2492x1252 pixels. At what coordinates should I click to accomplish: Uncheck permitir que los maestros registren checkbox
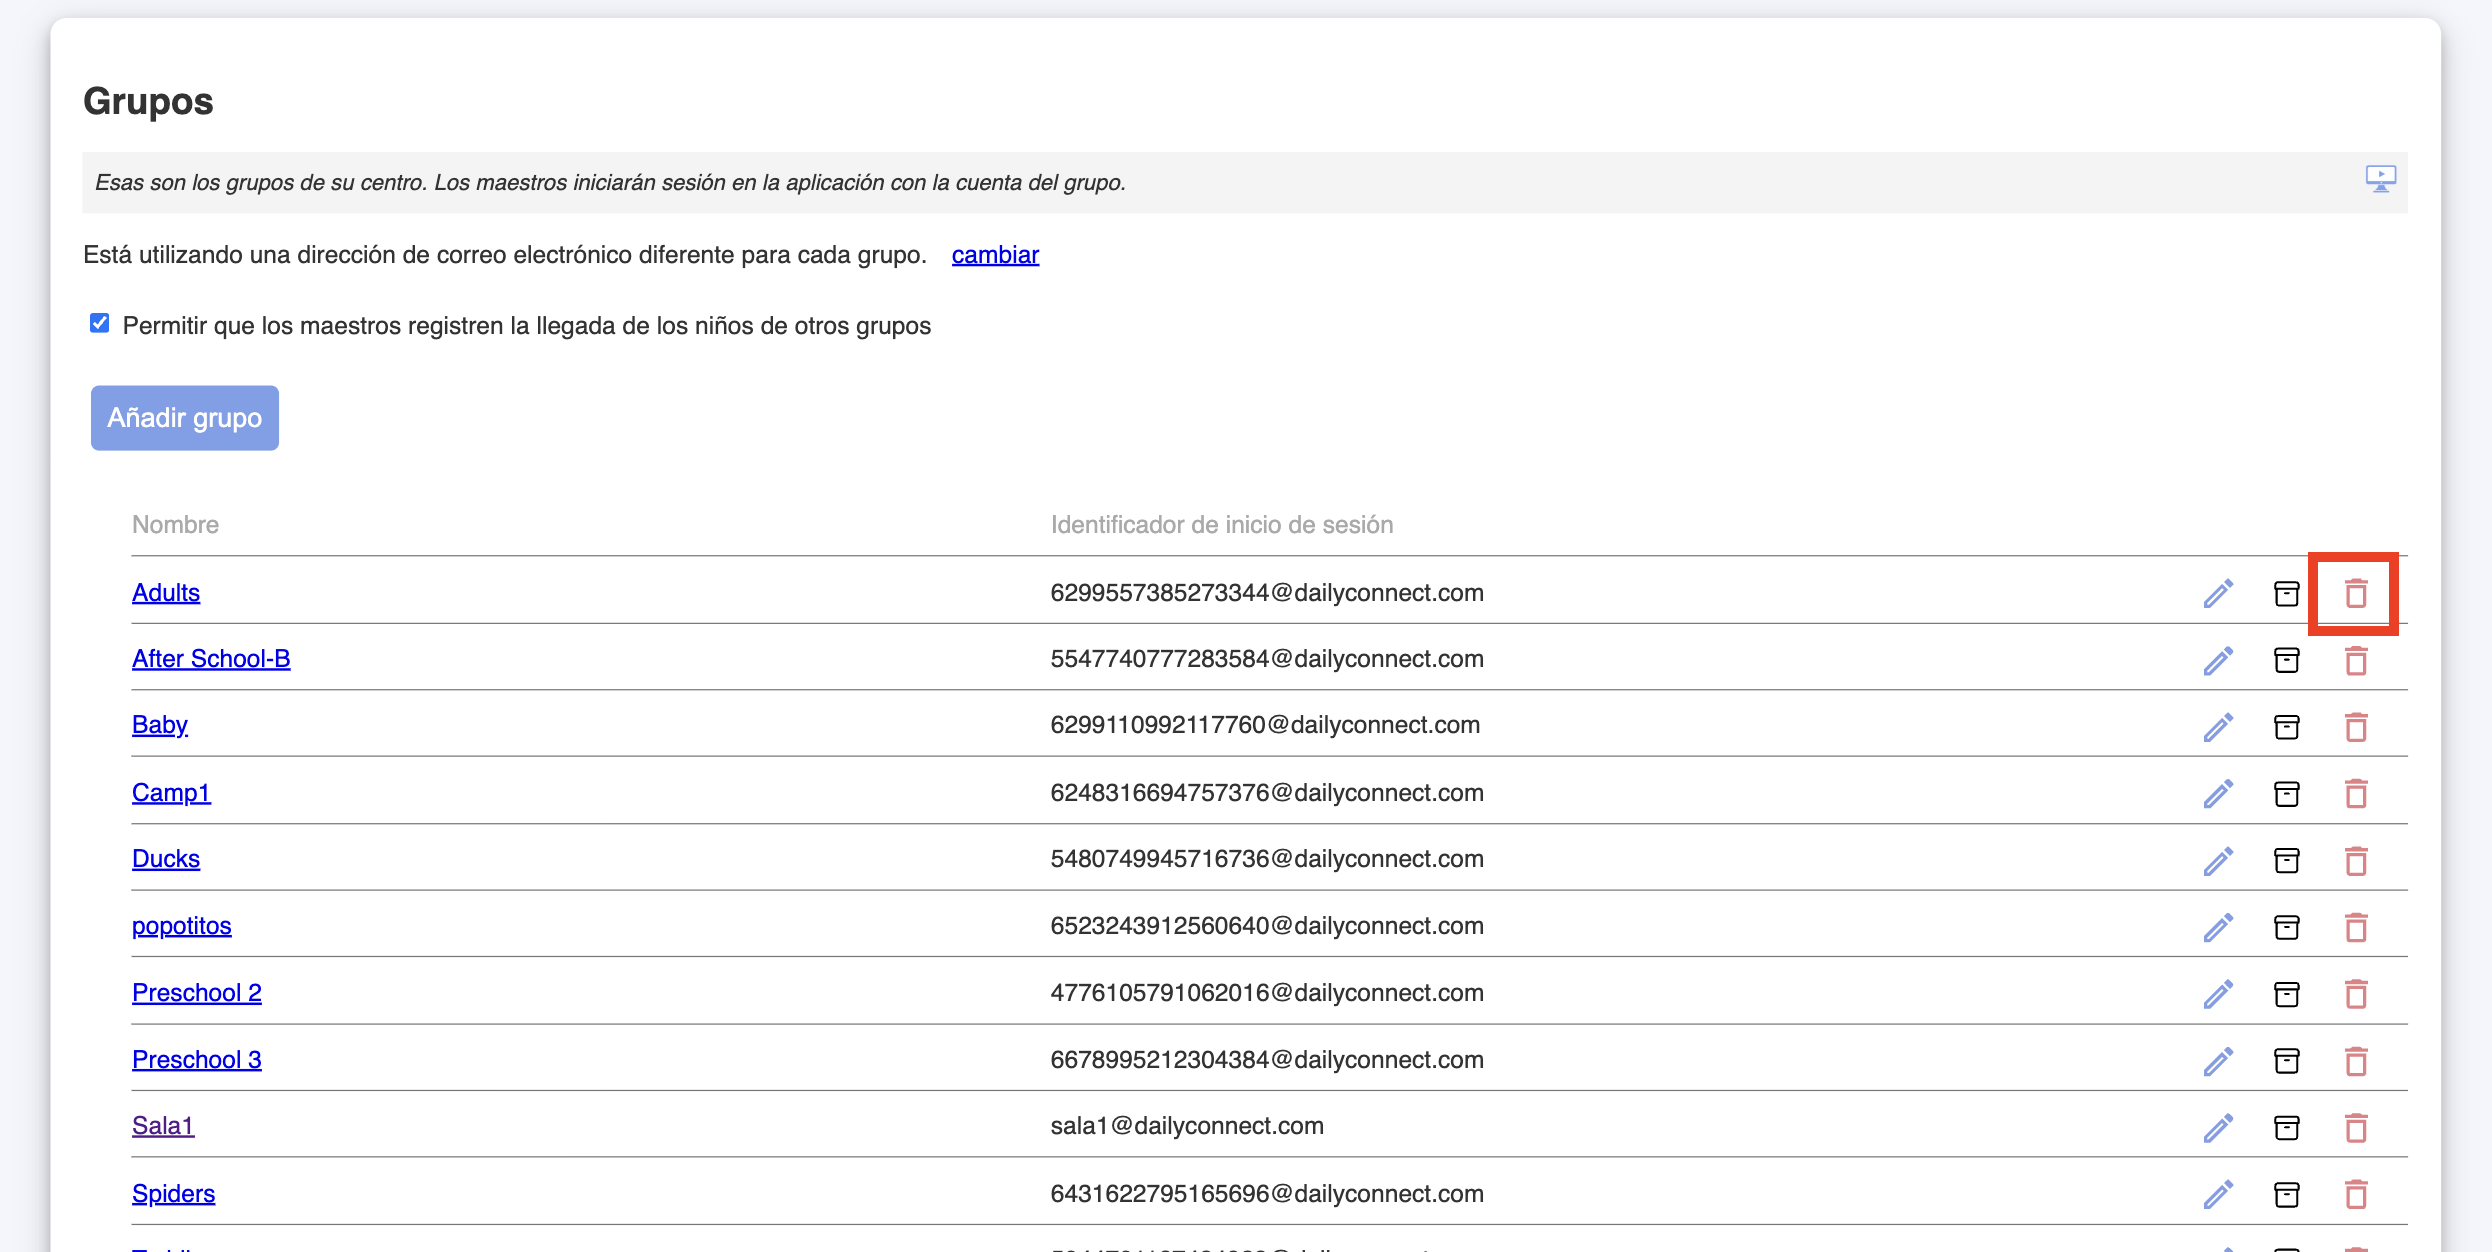[x=99, y=323]
